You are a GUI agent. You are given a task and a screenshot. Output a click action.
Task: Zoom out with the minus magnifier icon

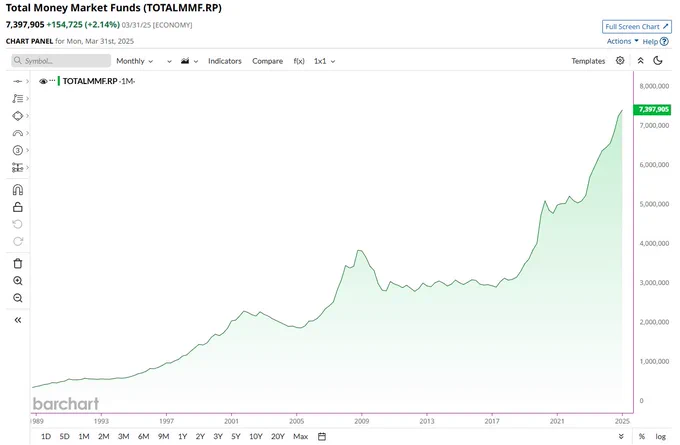(18, 298)
